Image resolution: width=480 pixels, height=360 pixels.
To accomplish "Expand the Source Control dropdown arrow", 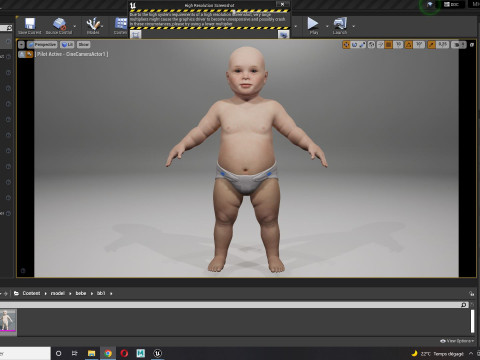I will click(x=75, y=26).
